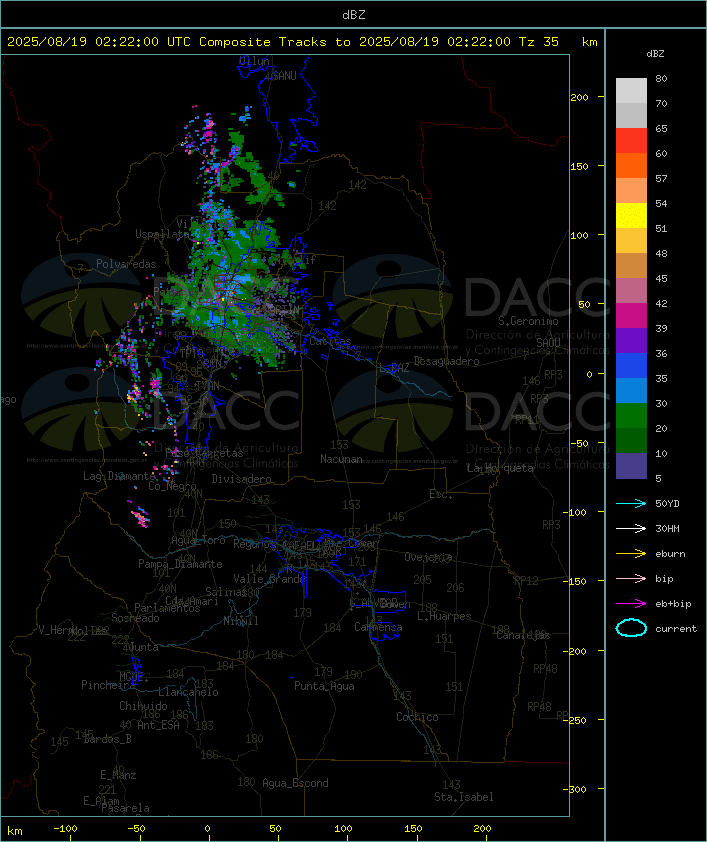Click the 'eburn' legend label

pyautogui.click(x=670, y=554)
